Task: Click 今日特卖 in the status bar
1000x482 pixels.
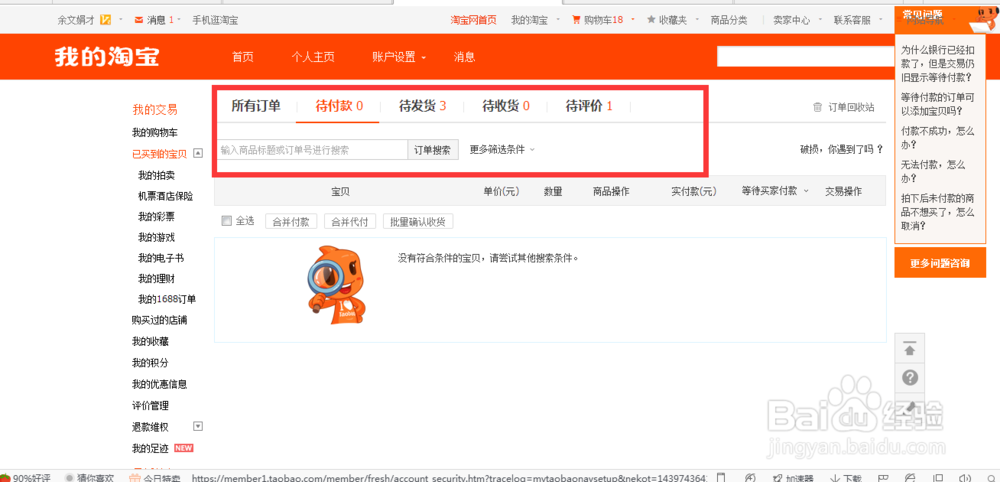Action: tap(155, 478)
